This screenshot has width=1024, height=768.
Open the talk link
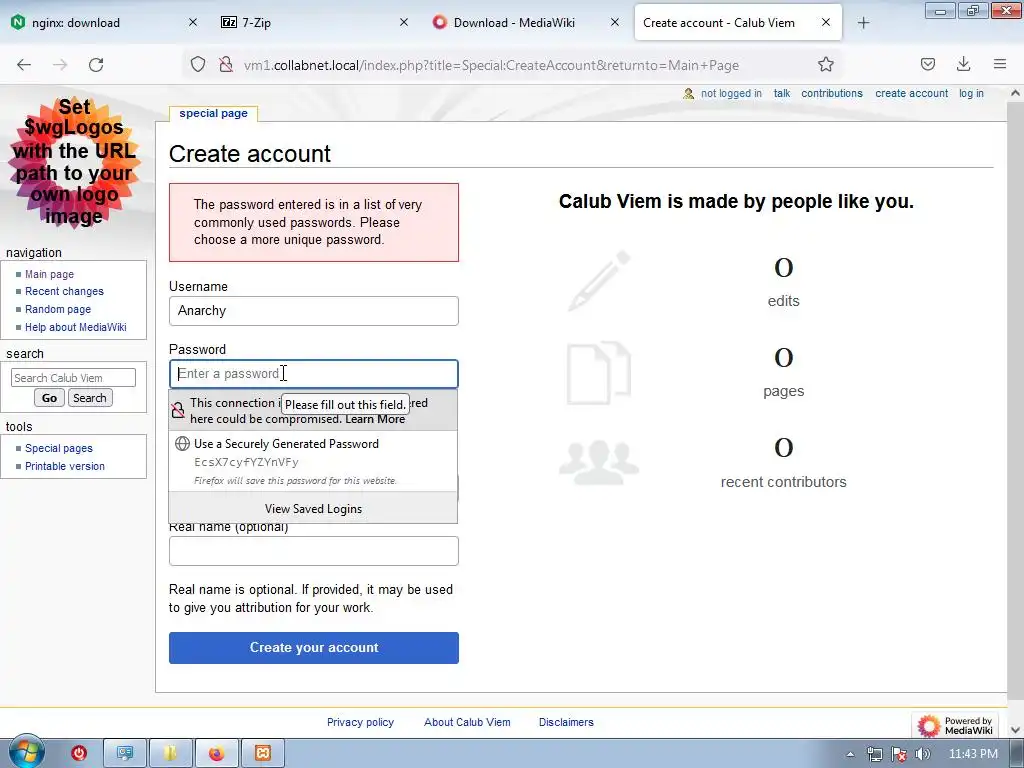tap(782, 93)
